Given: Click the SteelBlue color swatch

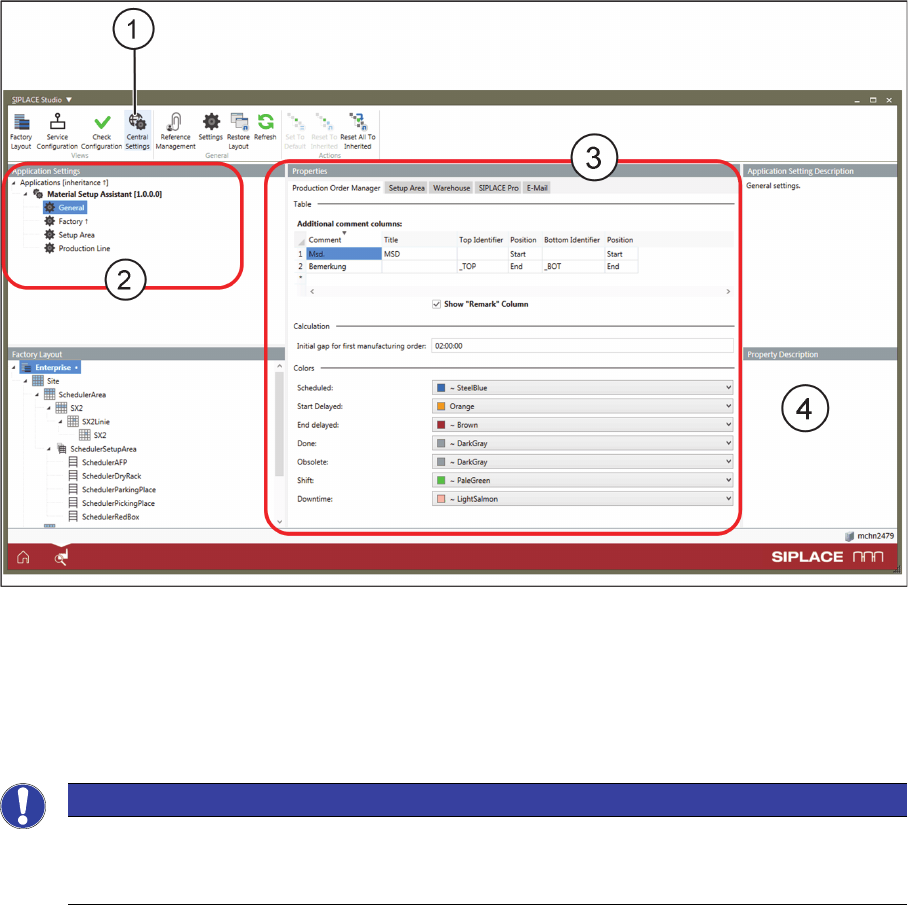Looking at the screenshot, I should [441, 388].
